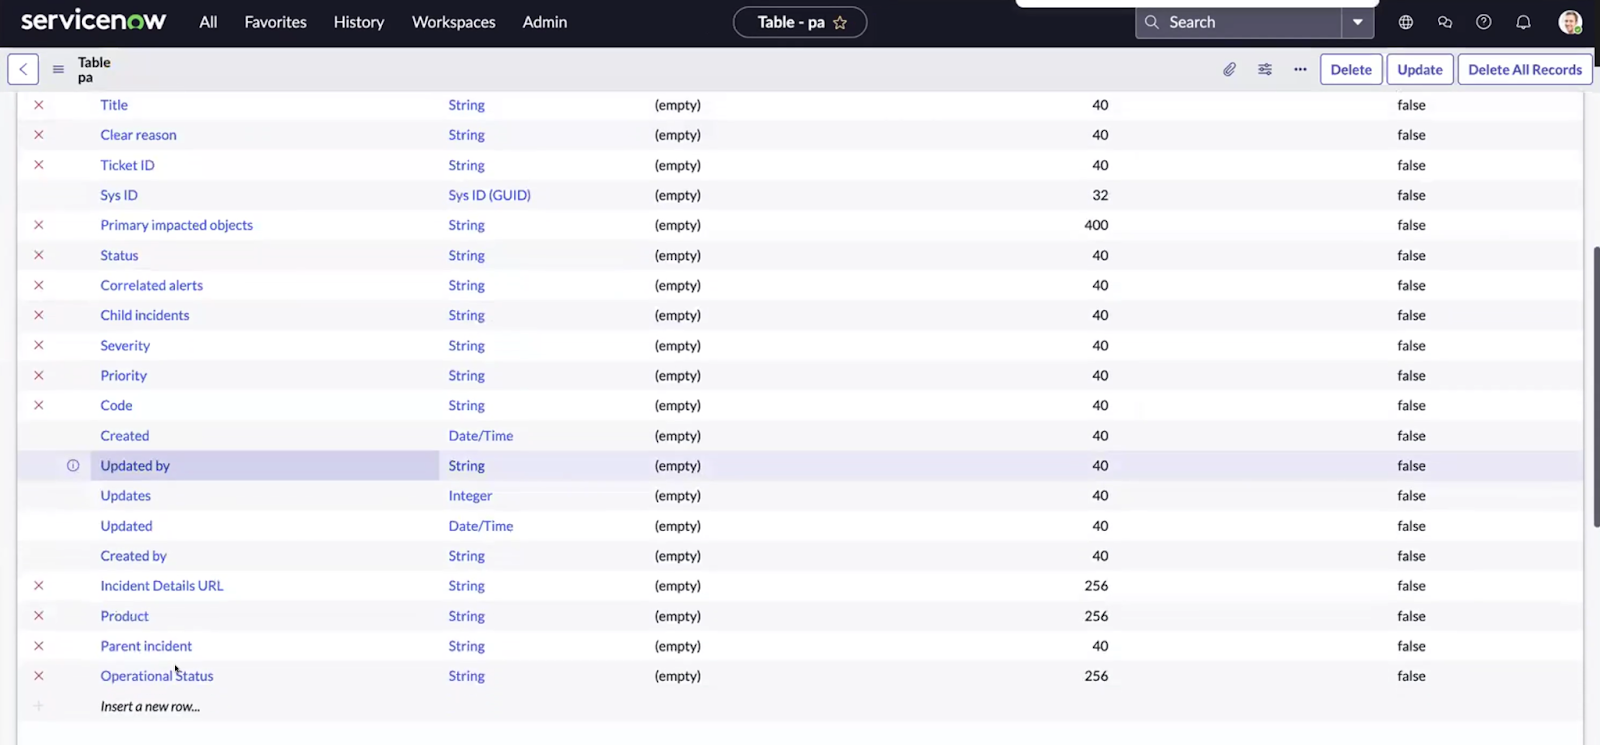
Task: Delete the Parent incident row via X
Action: coord(39,646)
